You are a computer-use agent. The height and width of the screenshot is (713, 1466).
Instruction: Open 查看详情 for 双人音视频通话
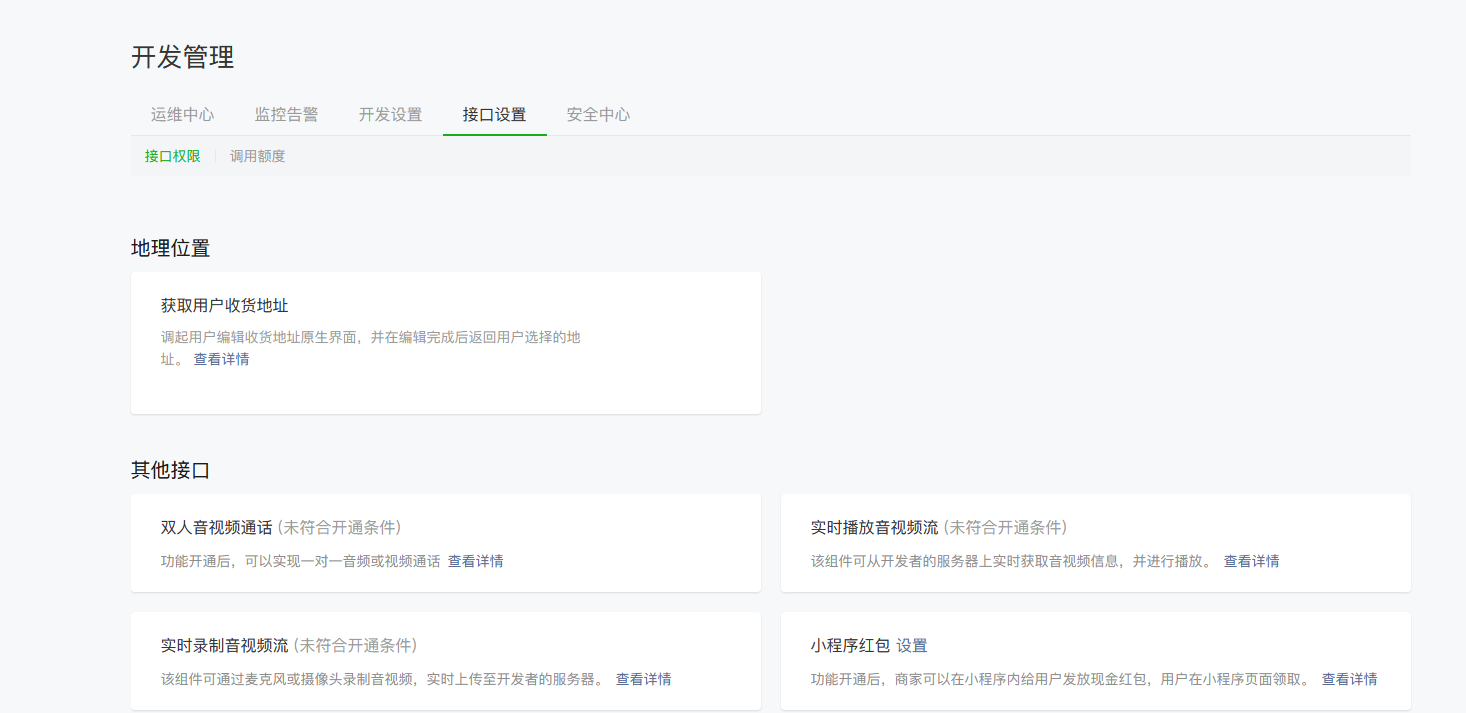(x=476, y=561)
